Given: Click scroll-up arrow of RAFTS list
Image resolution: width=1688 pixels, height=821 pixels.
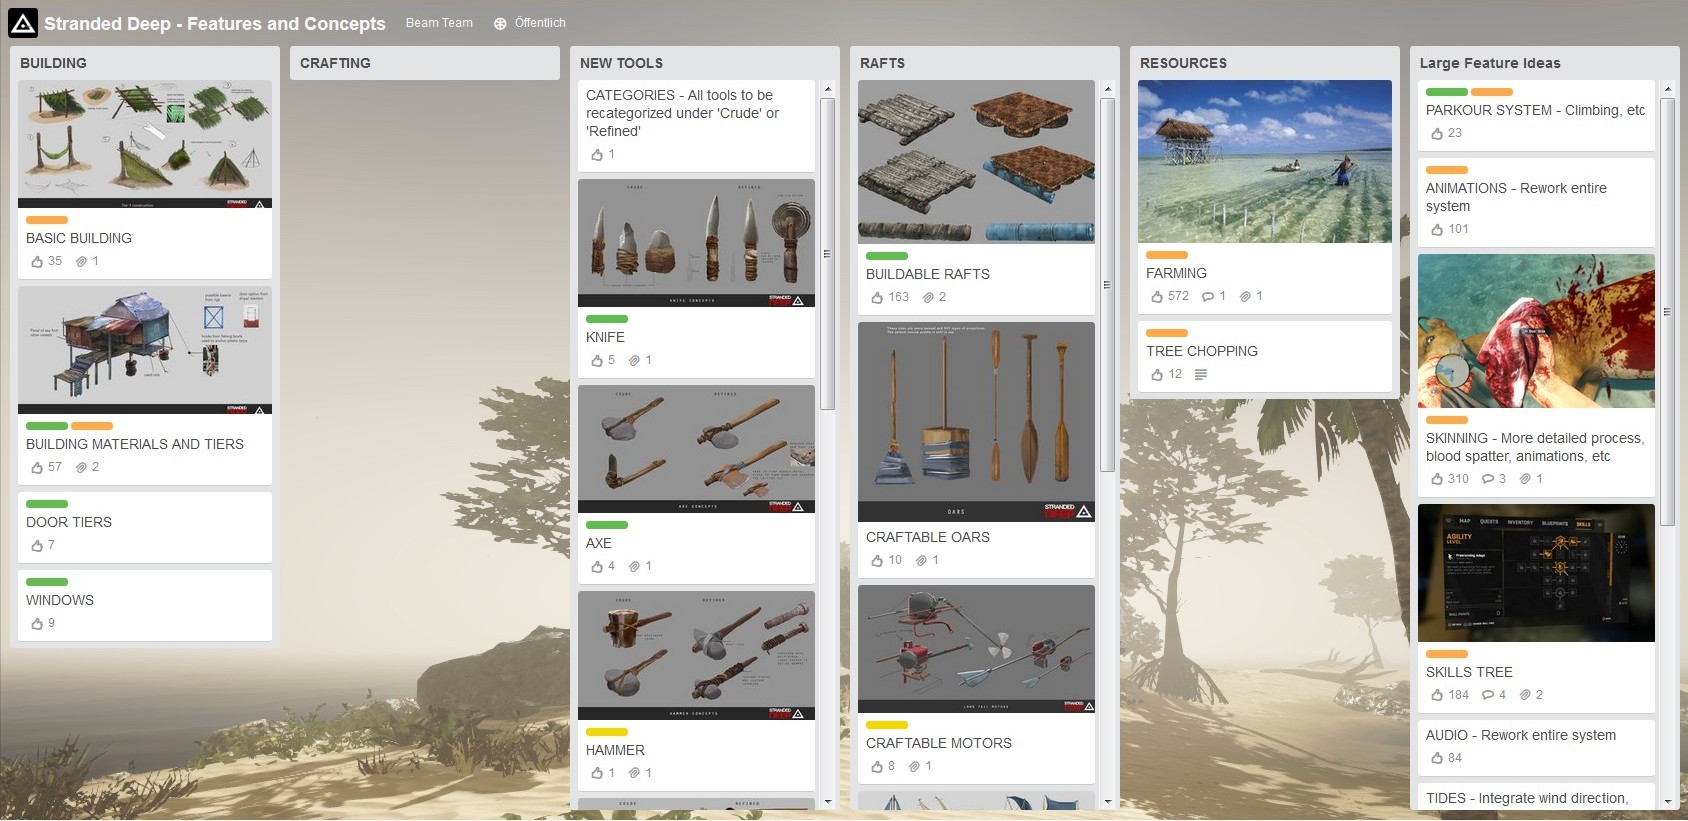Looking at the screenshot, I should click(1107, 89).
